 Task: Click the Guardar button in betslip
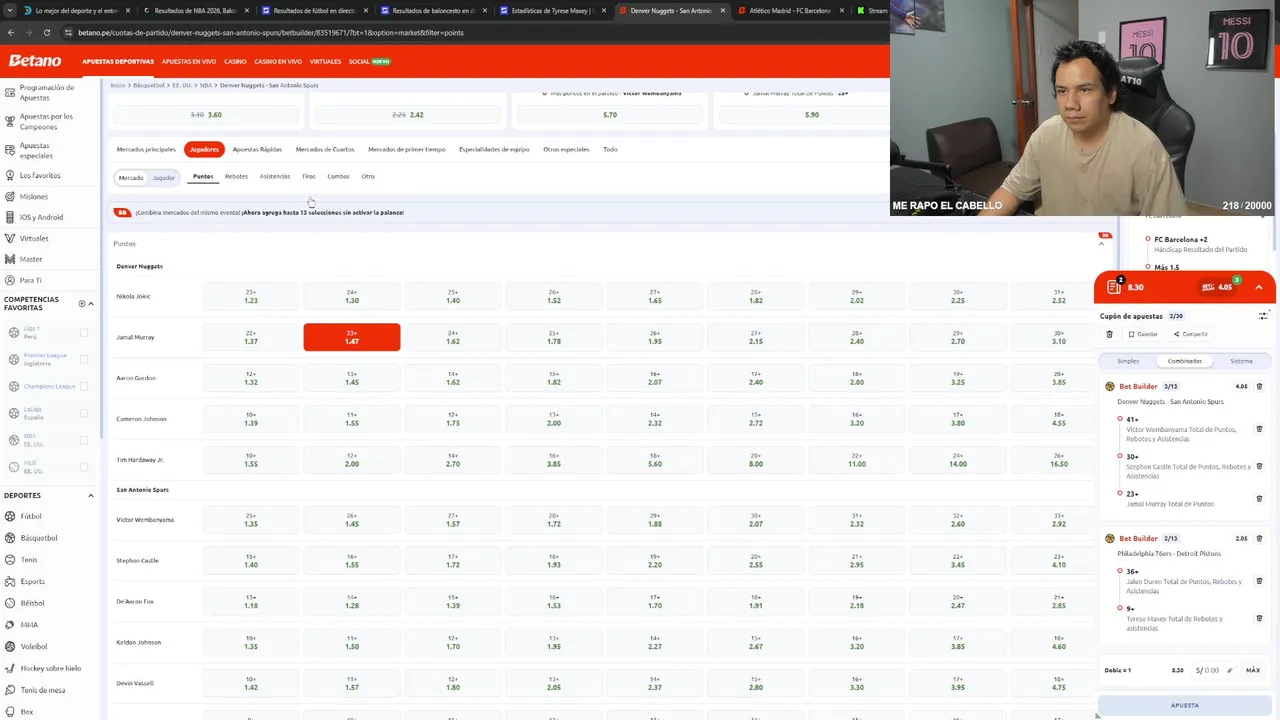click(x=1143, y=334)
